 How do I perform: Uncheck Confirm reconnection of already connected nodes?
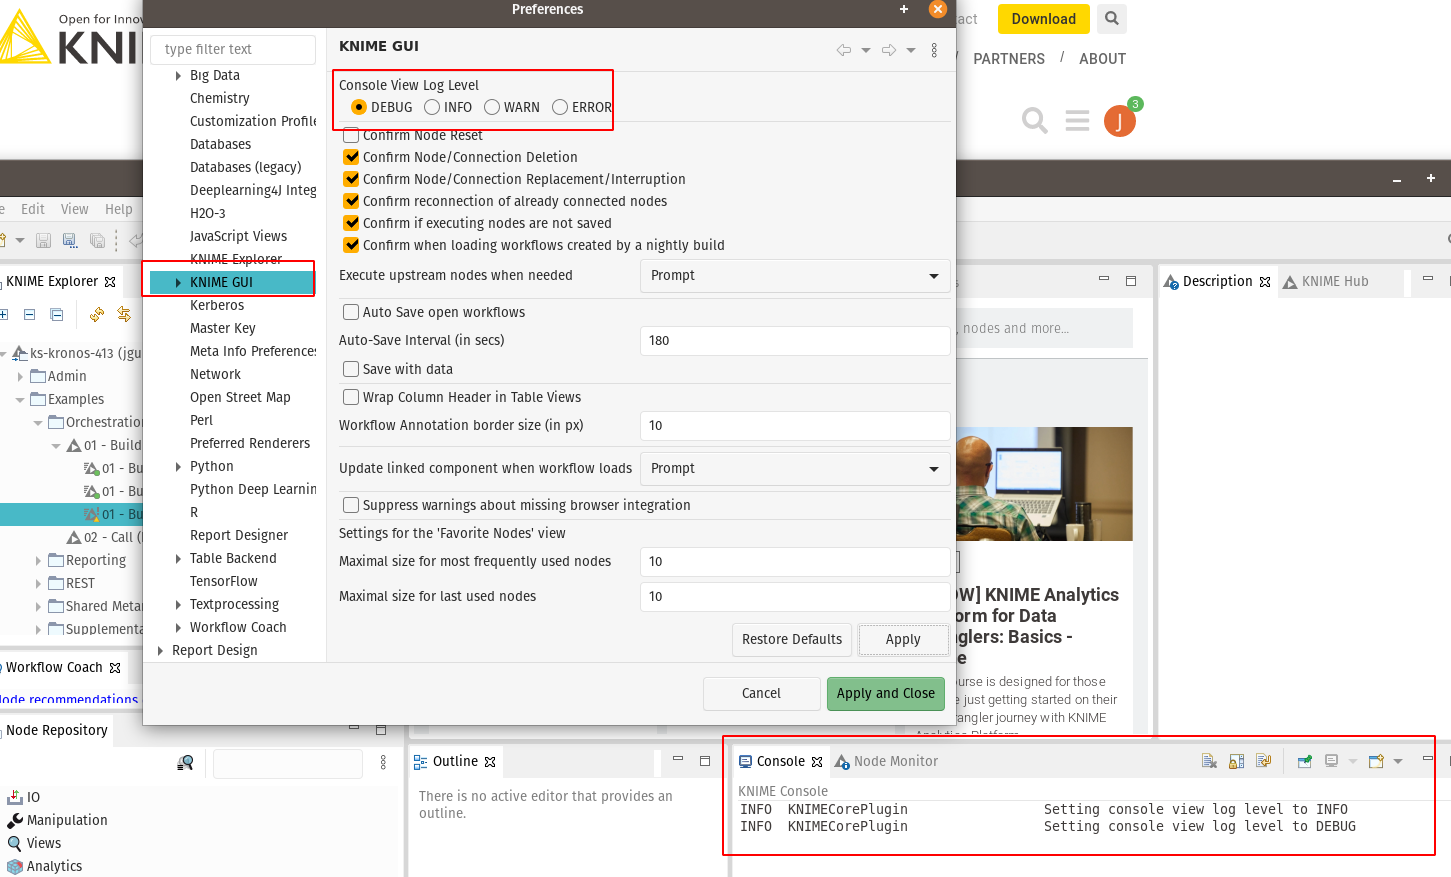(x=351, y=201)
